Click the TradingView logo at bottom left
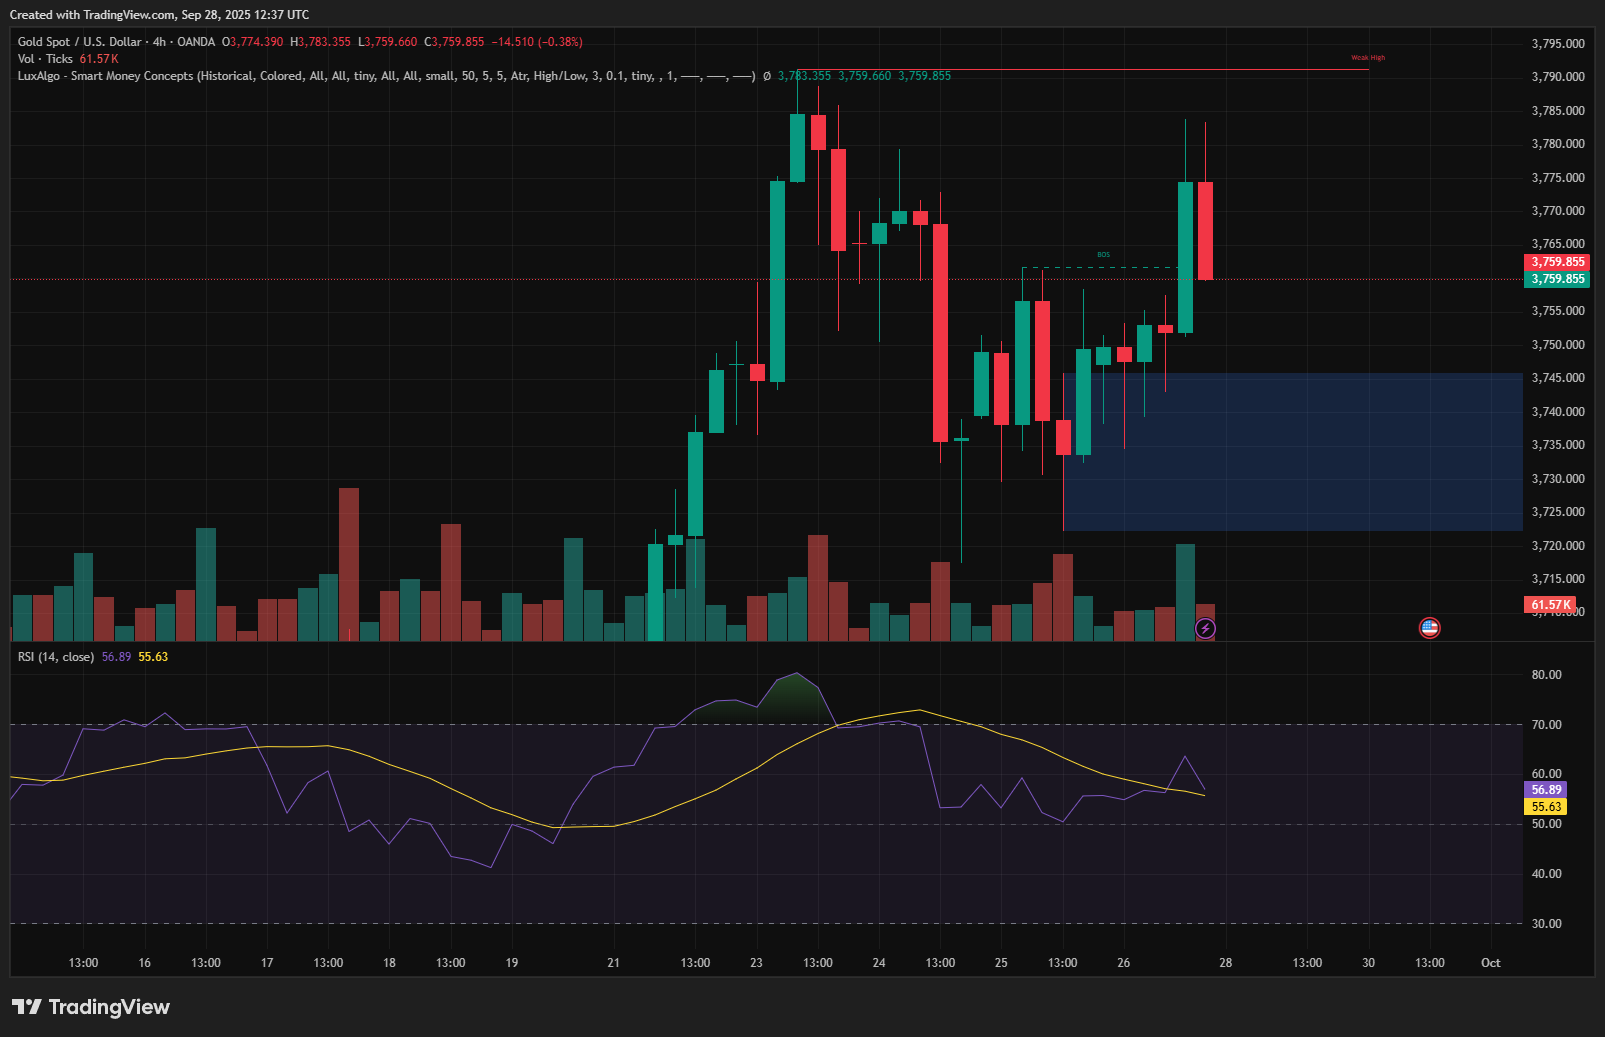Viewport: 1605px width, 1037px height. tap(91, 1007)
